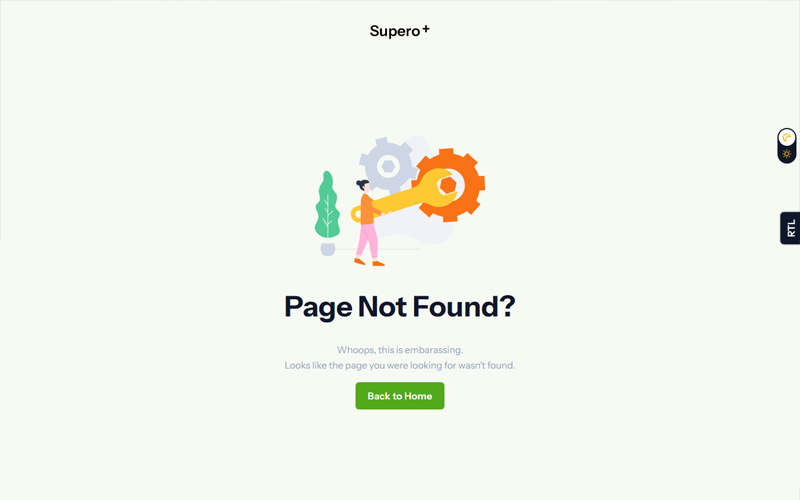Click the word Found? in the heading
Viewport: 800px width, 500px height.
point(464,307)
